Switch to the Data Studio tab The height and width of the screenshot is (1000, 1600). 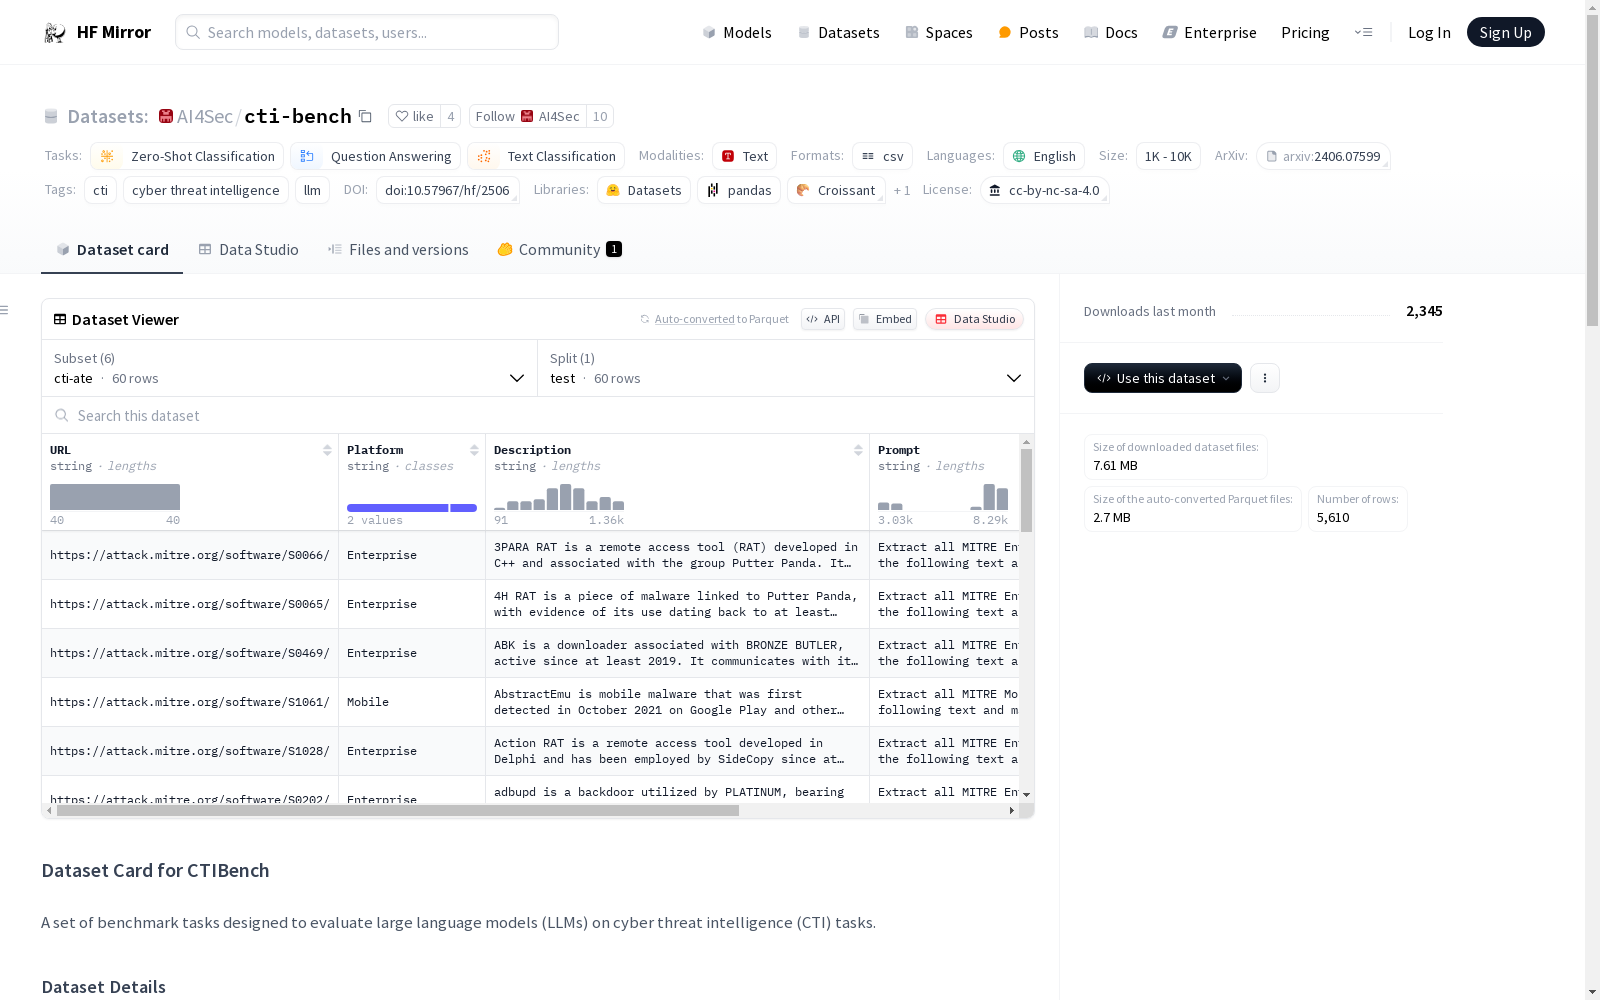coord(248,250)
